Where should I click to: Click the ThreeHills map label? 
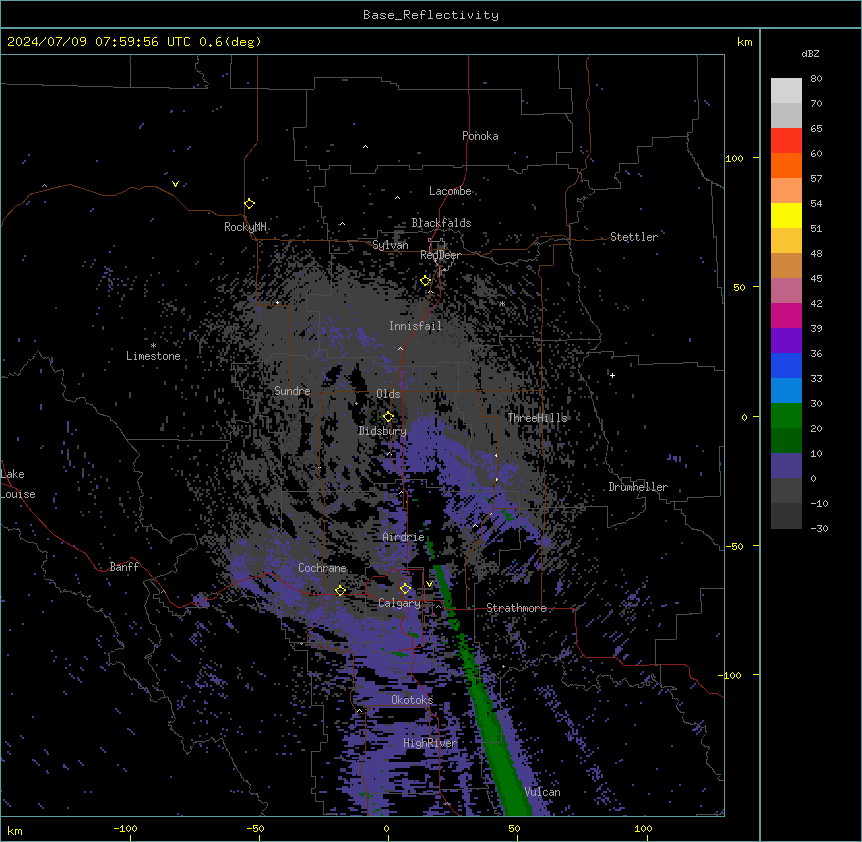[x=537, y=418]
